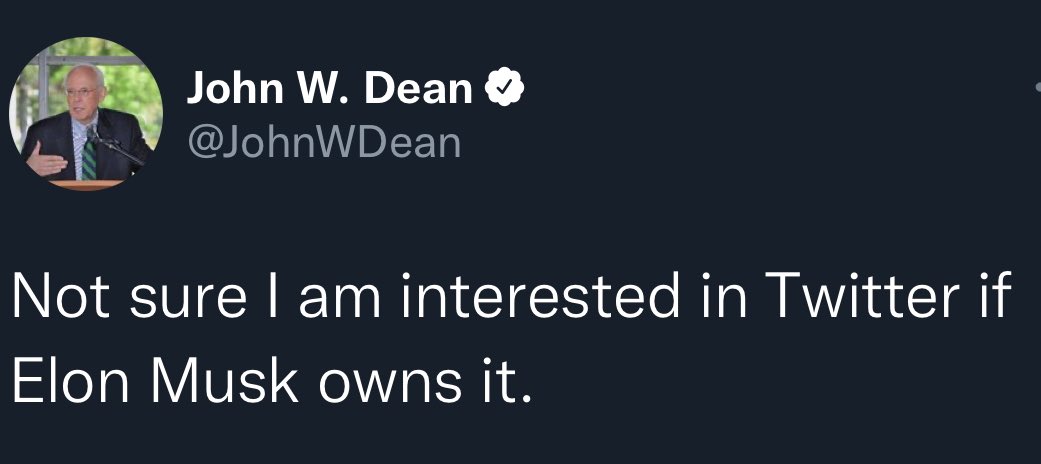Screen dimensions: 1041x464
Task: Click the striped tie in the avatar photo
Action: click(88, 156)
